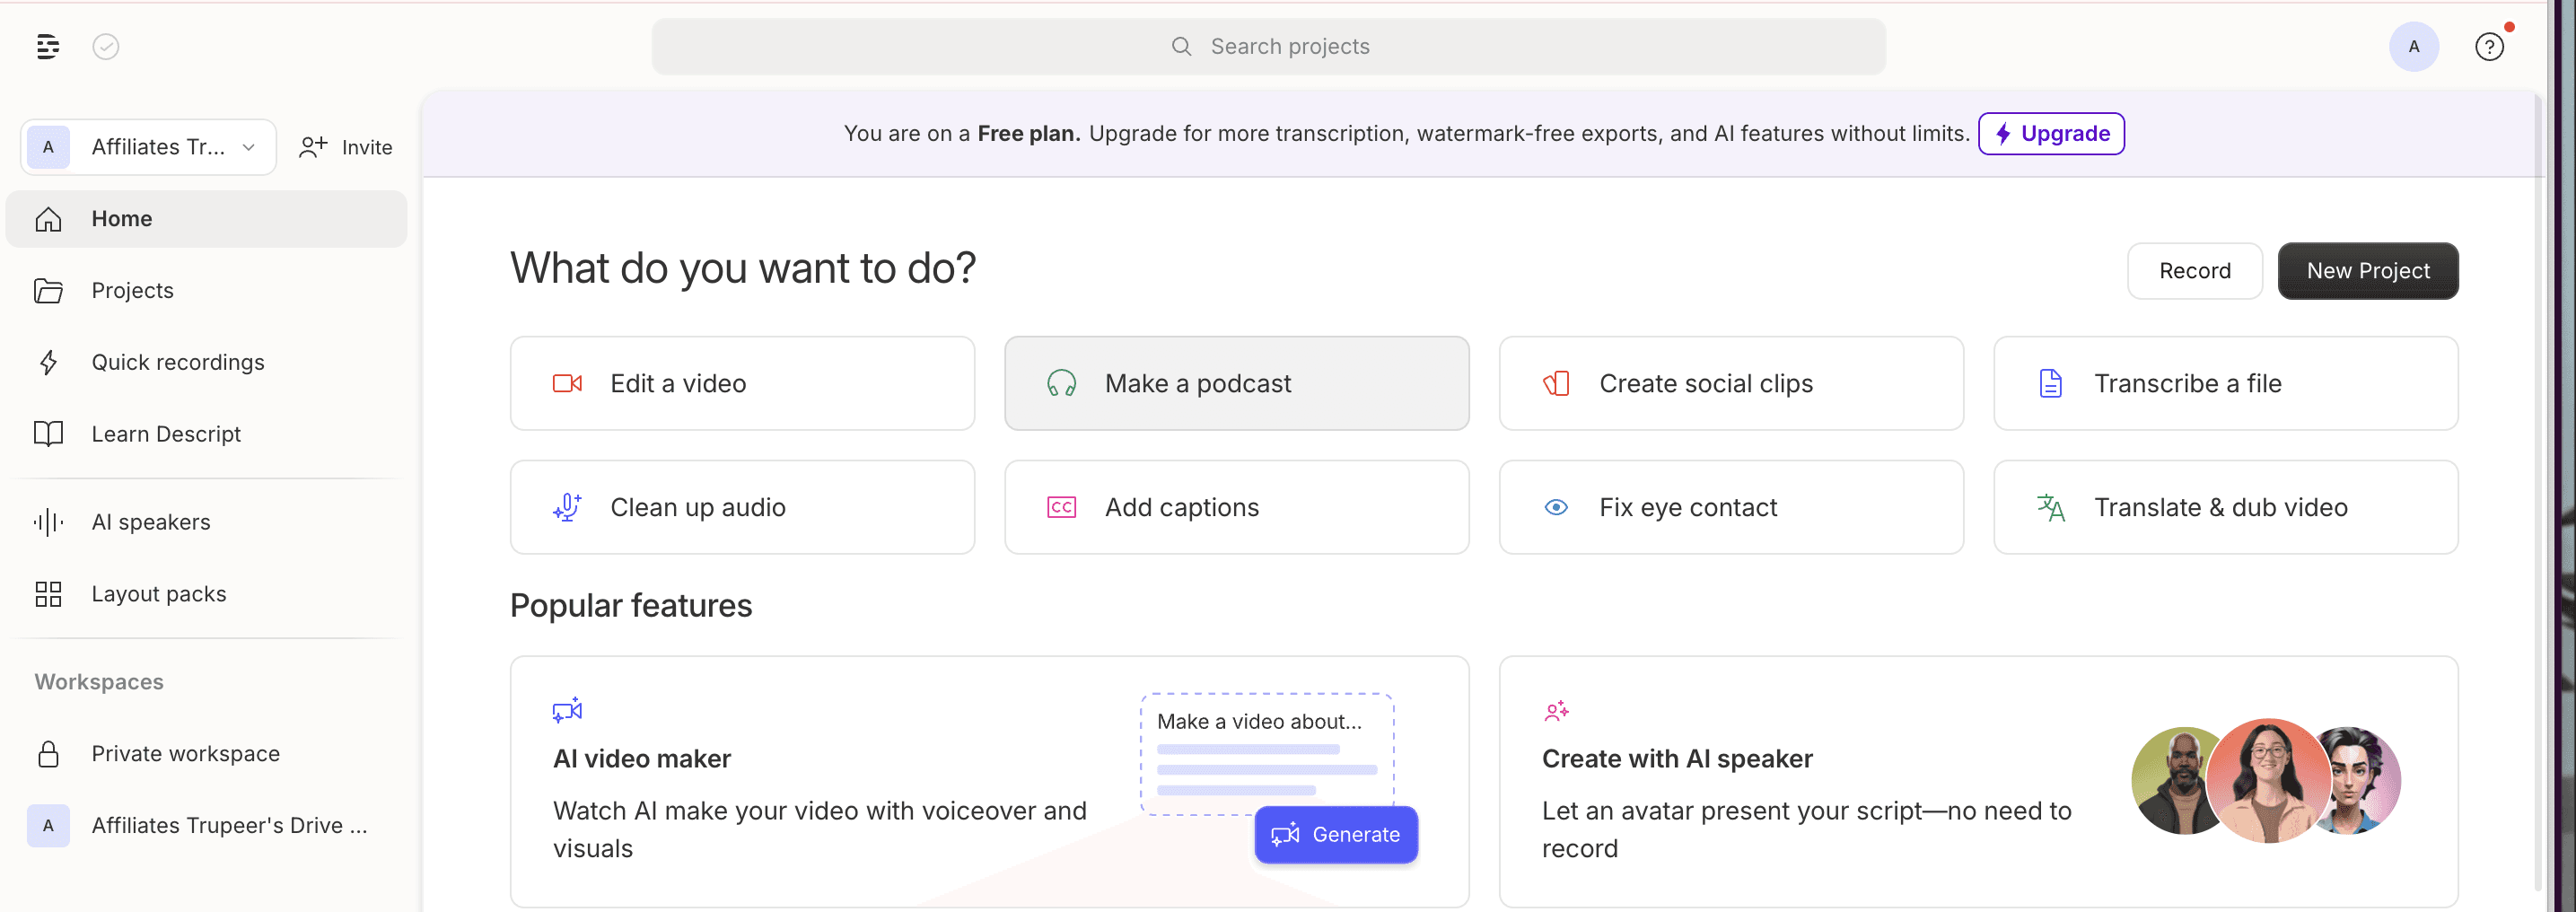Click the Search projects field
This screenshot has height=912, width=2576.
1268,46
